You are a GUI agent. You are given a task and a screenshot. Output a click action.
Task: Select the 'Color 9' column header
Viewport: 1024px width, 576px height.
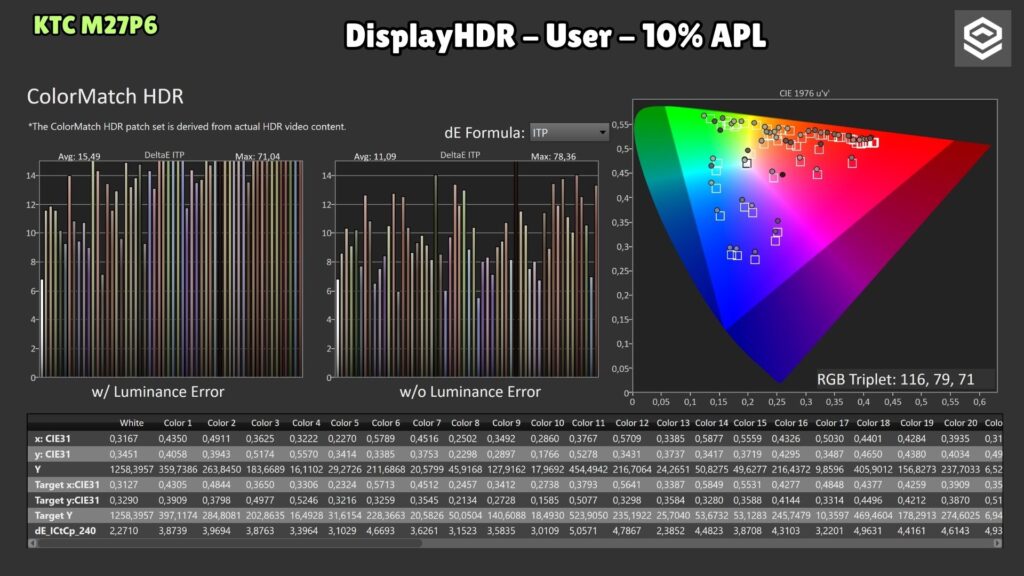click(506, 423)
